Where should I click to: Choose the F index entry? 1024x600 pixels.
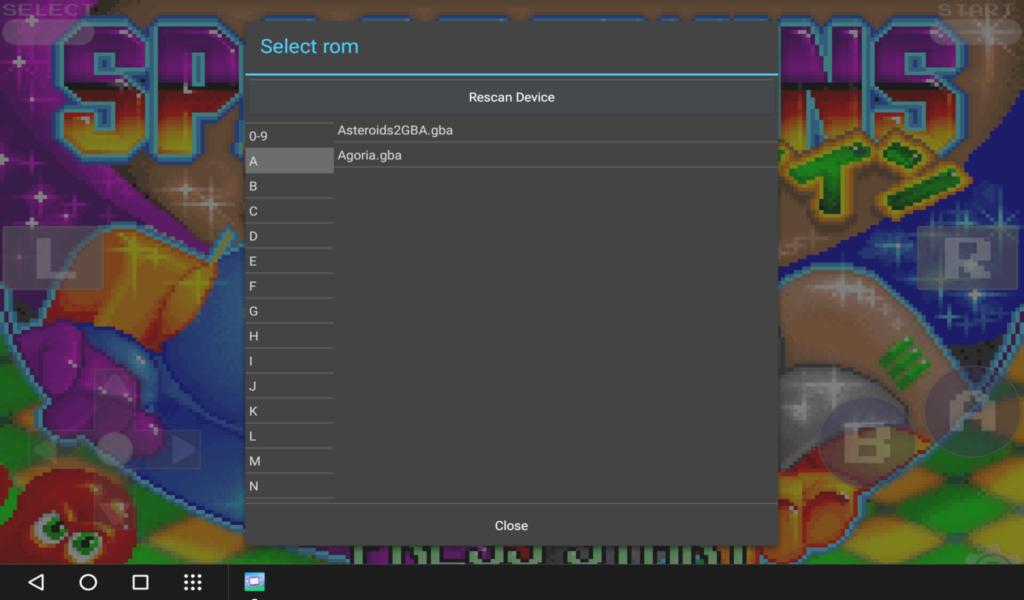pos(289,286)
